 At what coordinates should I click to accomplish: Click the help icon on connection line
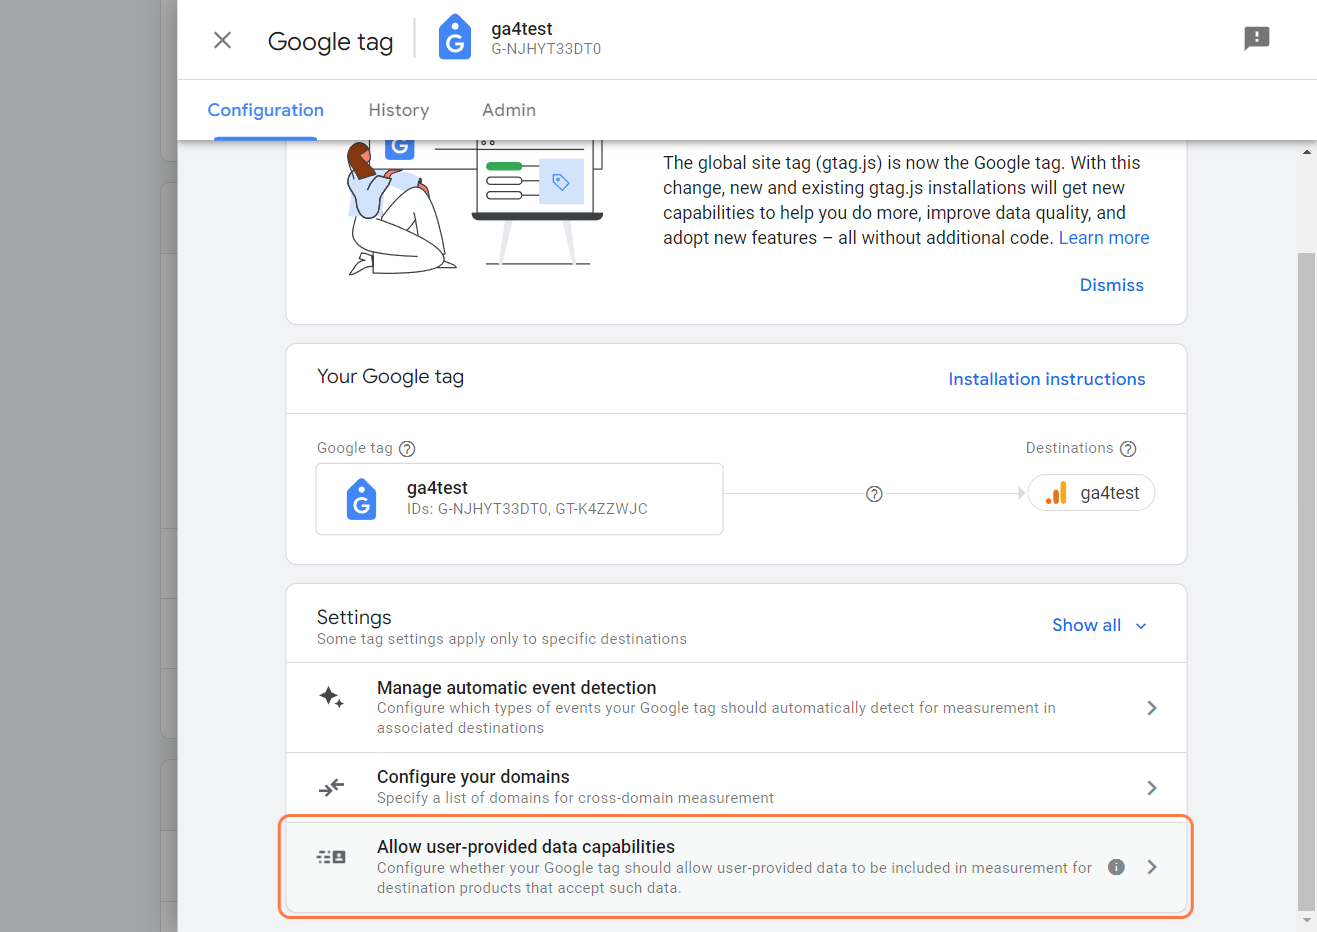[874, 494]
